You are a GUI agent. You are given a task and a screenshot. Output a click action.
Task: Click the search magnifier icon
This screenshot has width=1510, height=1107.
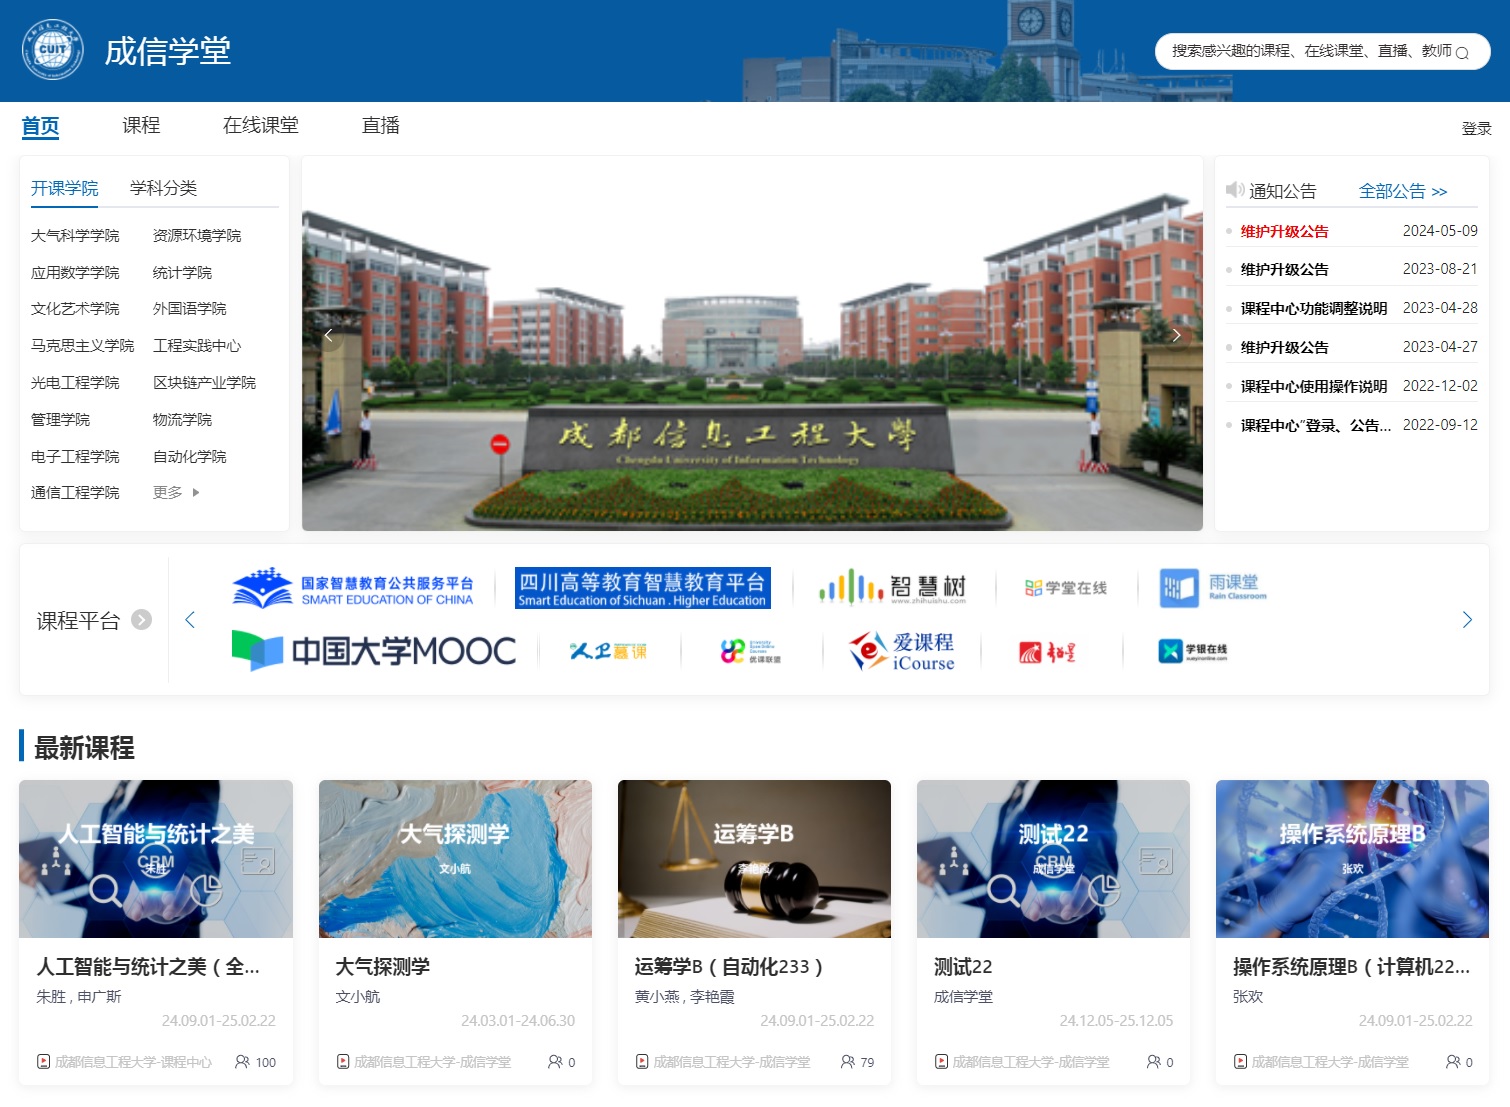point(1462,53)
